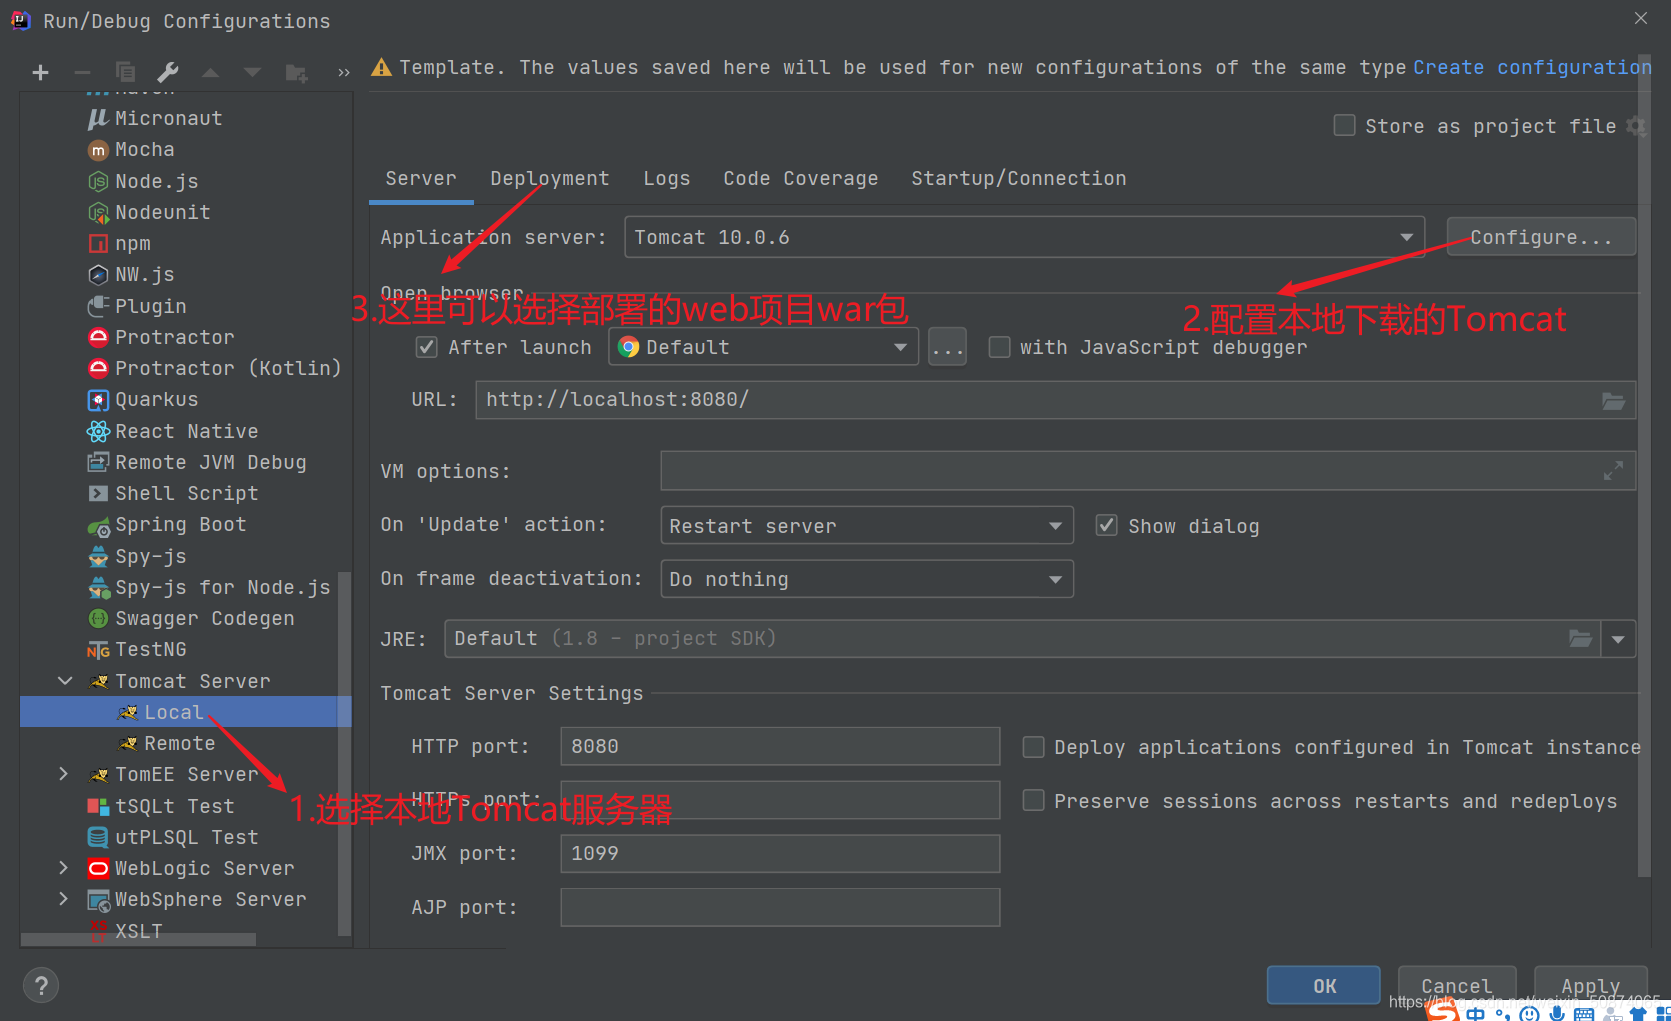Open the help question mark button
Screen dimensions: 1671x1021
coord(41,986)
